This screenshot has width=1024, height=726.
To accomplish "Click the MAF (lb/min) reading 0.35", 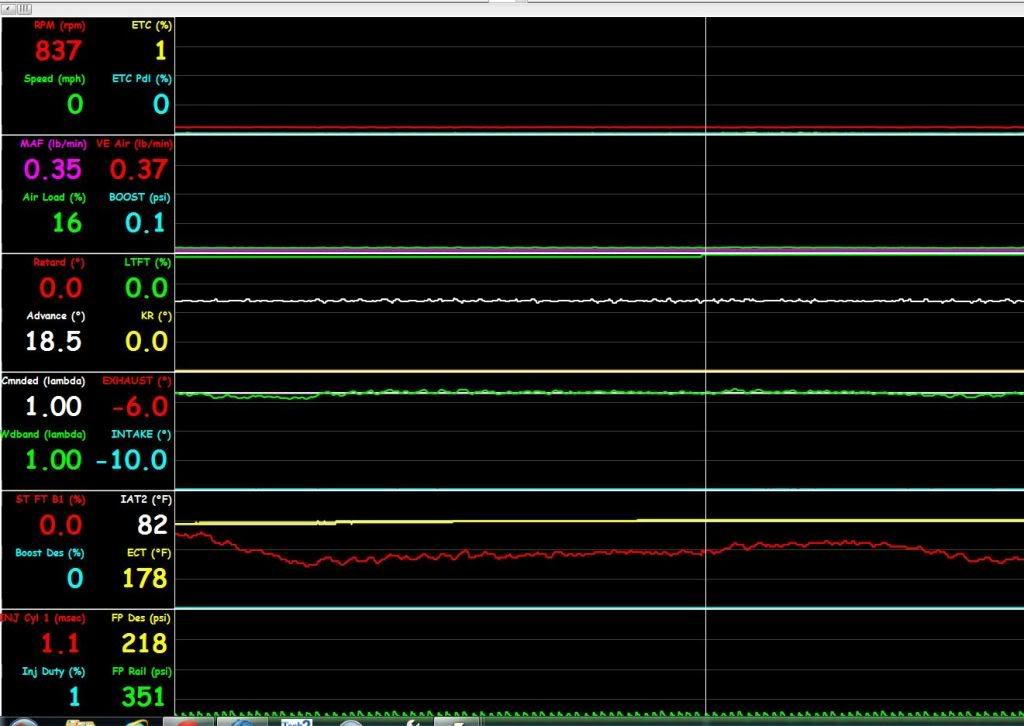I will coord(53,169).
